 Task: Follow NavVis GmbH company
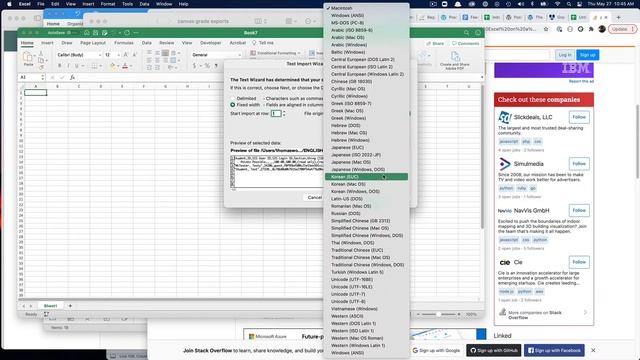[579, 210]
